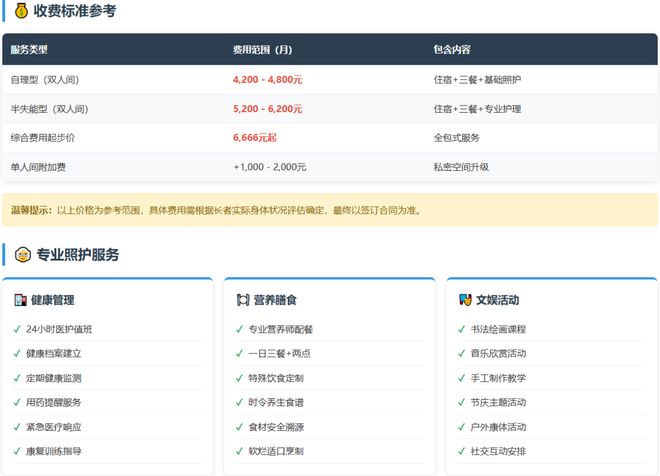
Task: Click the cell 全包式服务
Action: (x=457, y=138)
